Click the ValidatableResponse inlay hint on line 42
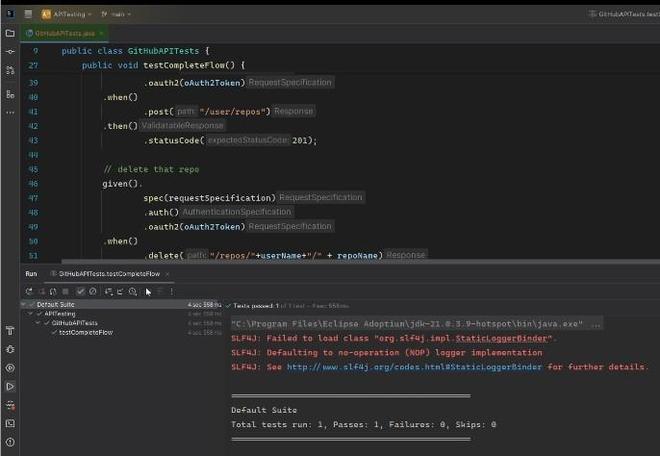This screenshot has width=660, height=456. point(182,125)
